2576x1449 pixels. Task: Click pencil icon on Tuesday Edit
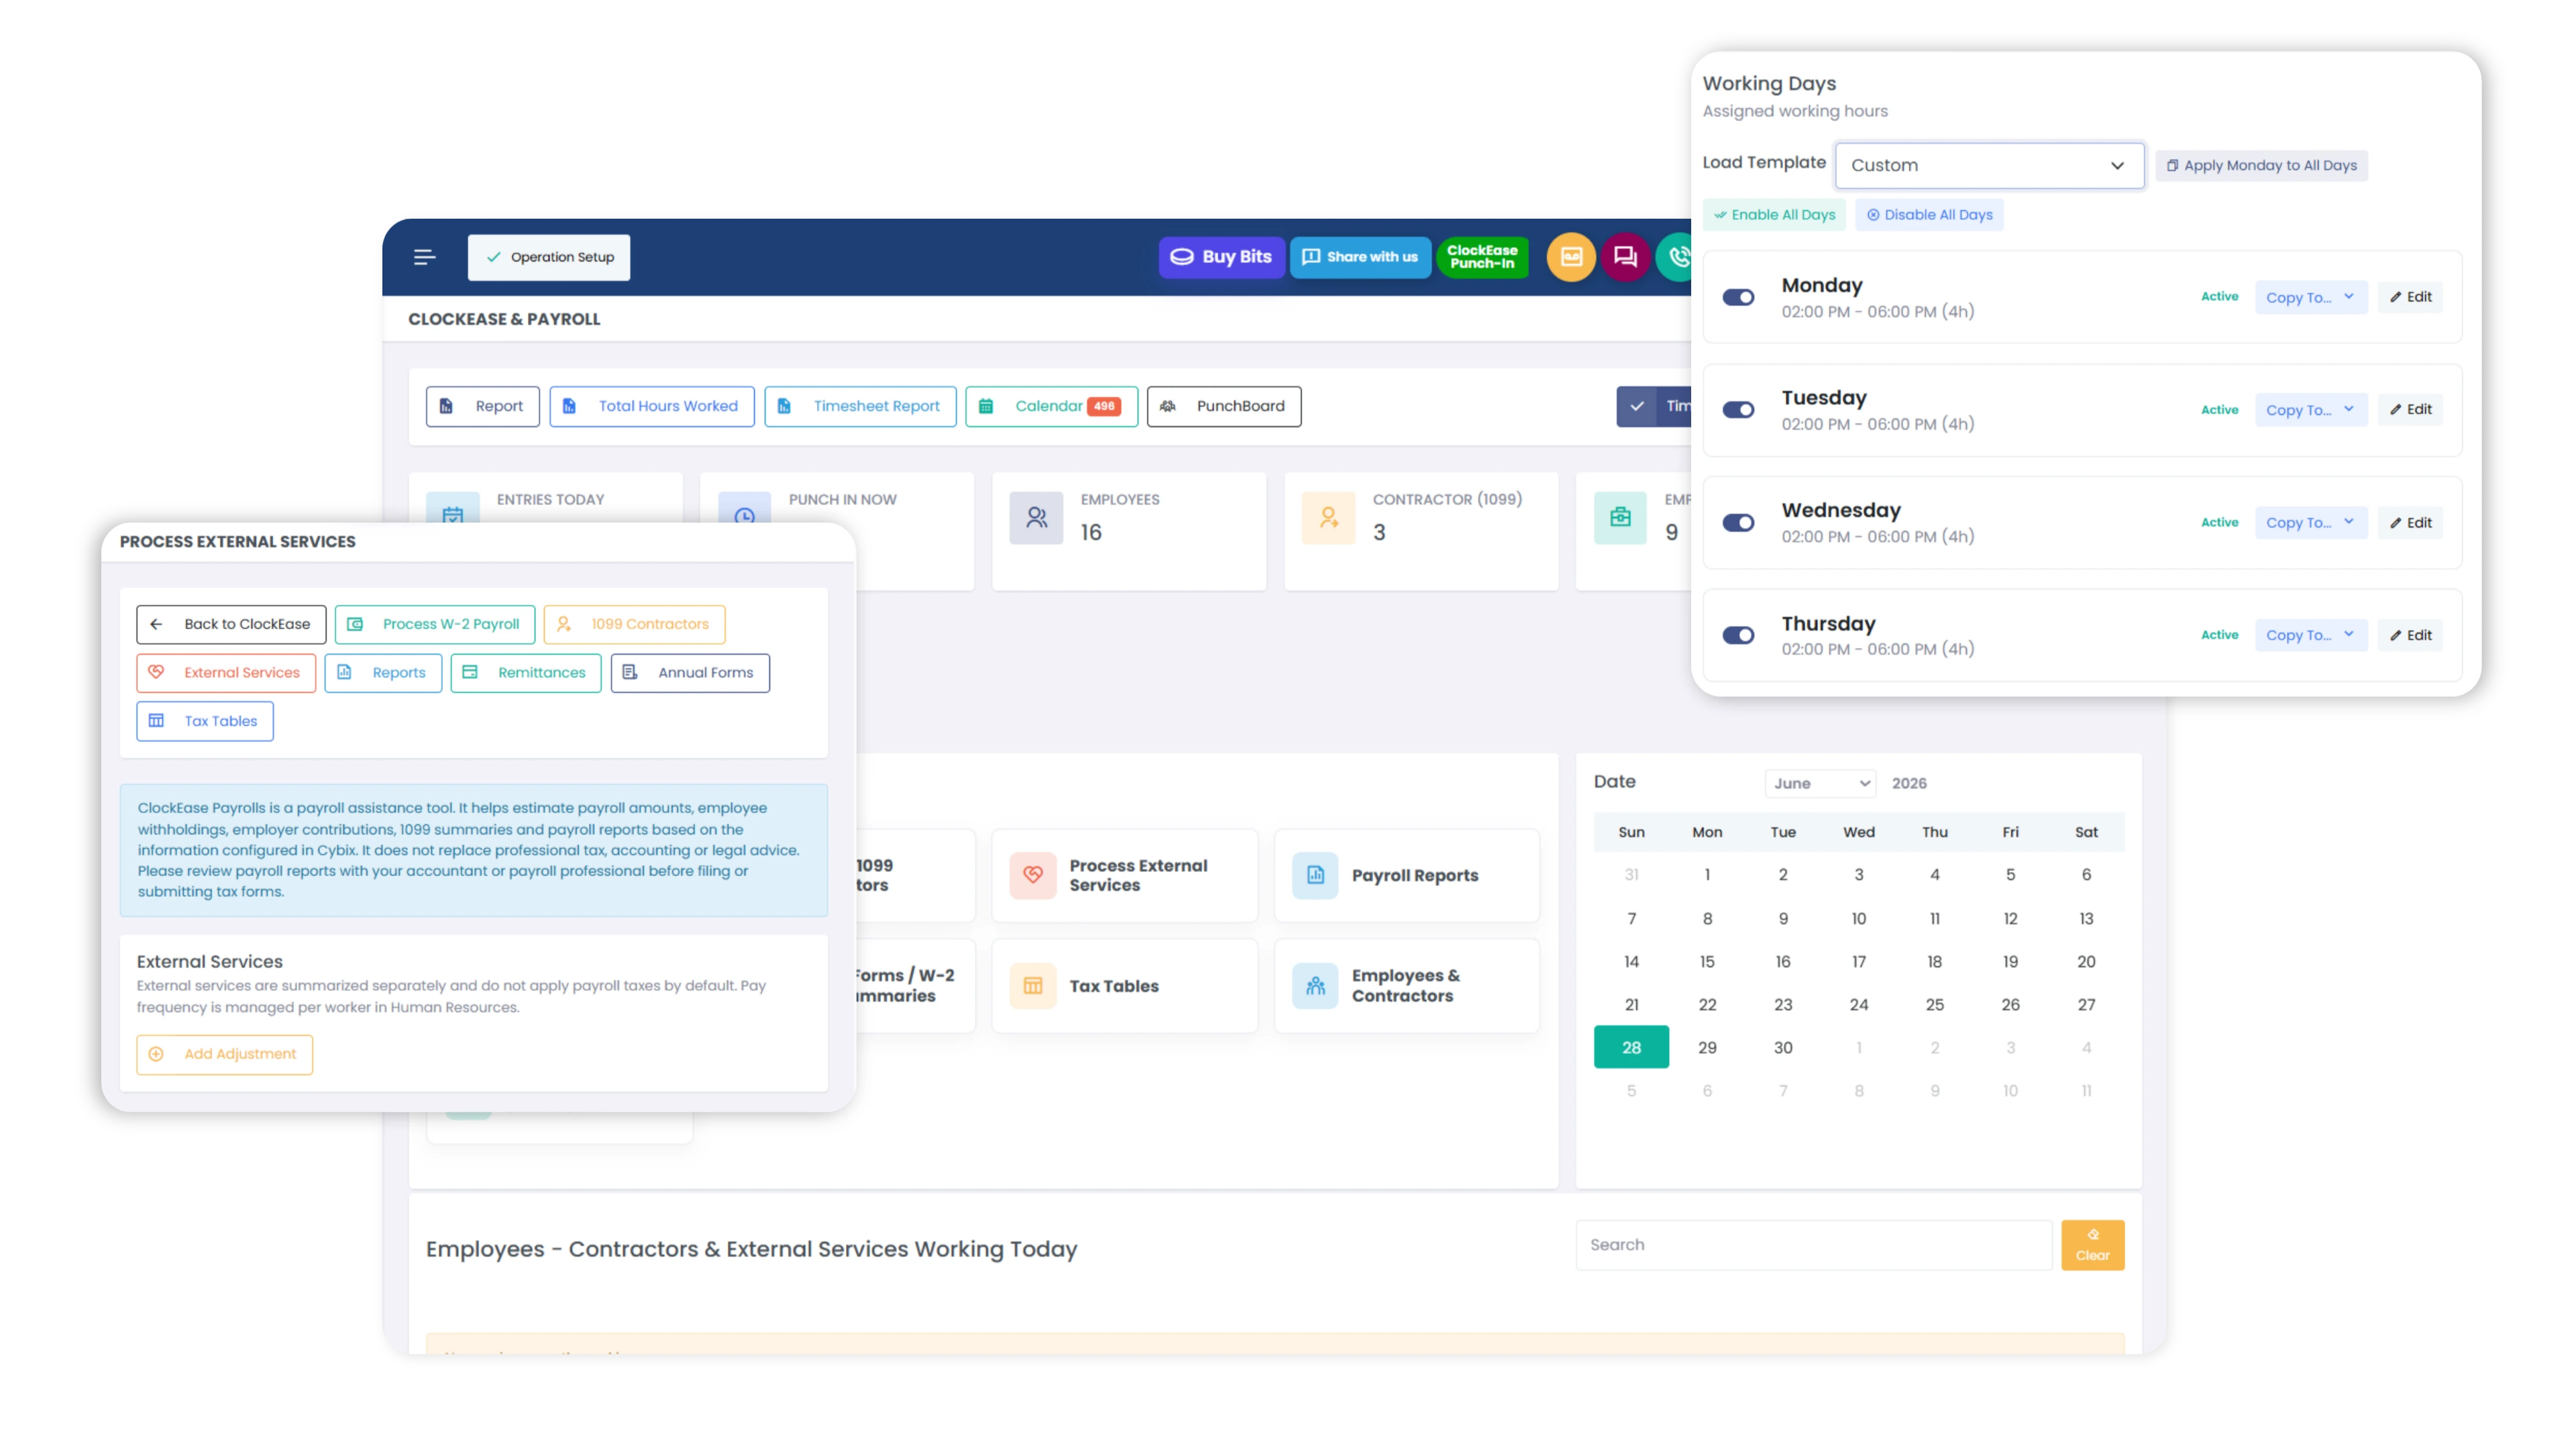2395,409
